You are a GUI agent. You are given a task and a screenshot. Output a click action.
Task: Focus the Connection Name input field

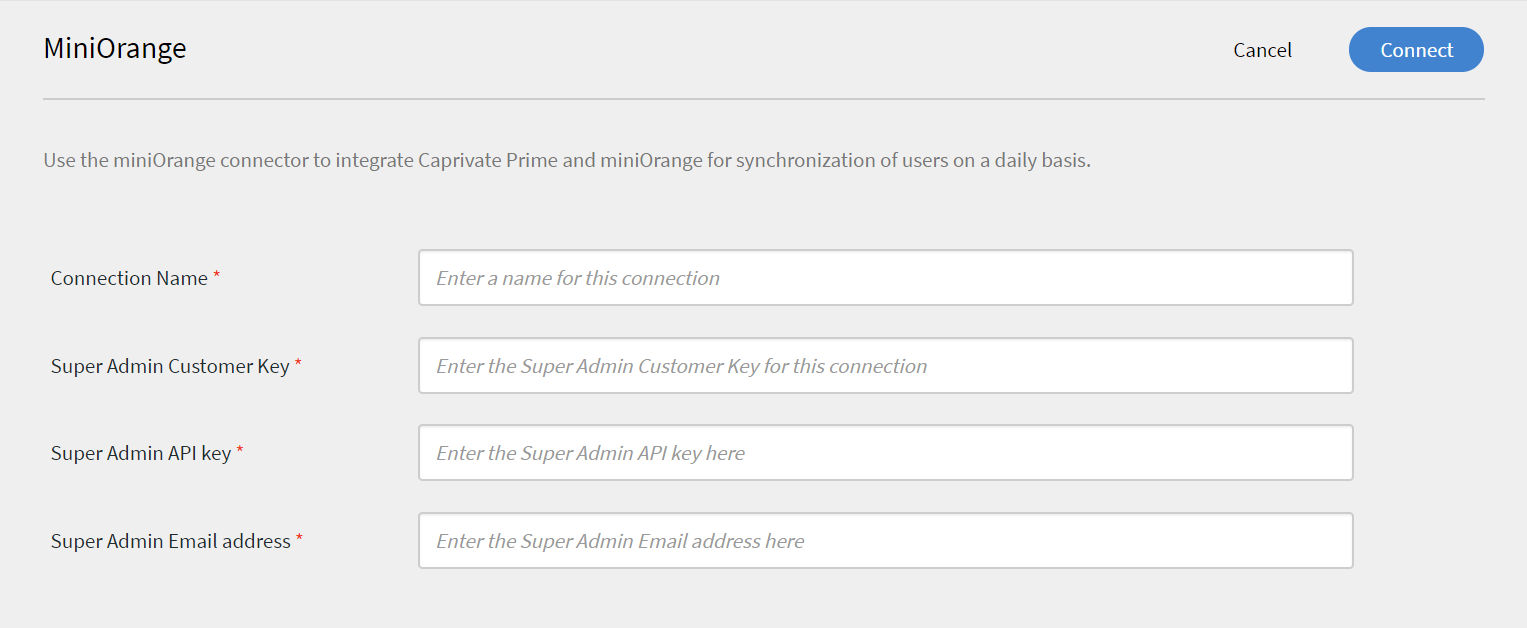(886, 278)
